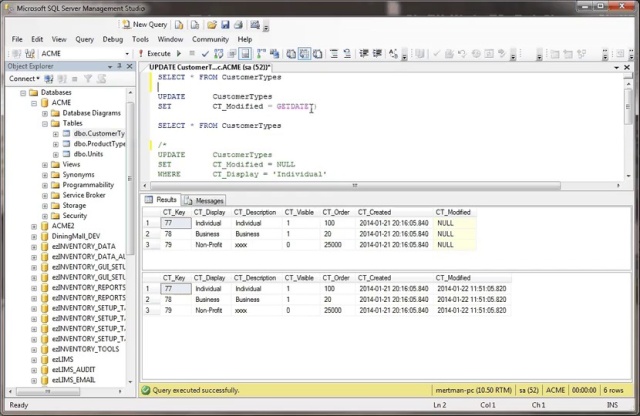Expand the Views folder node
640x416 pixels.
[44, 164]
